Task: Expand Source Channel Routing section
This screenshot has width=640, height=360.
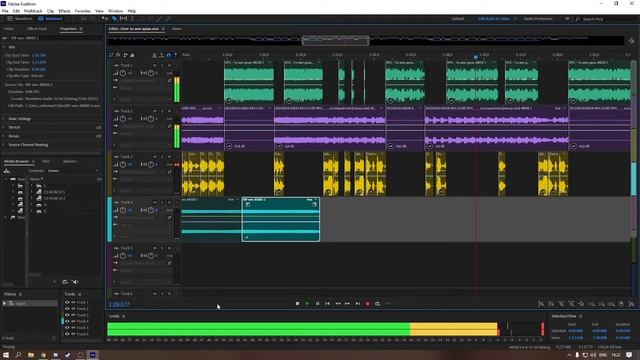Action: (x=4, y=145)
